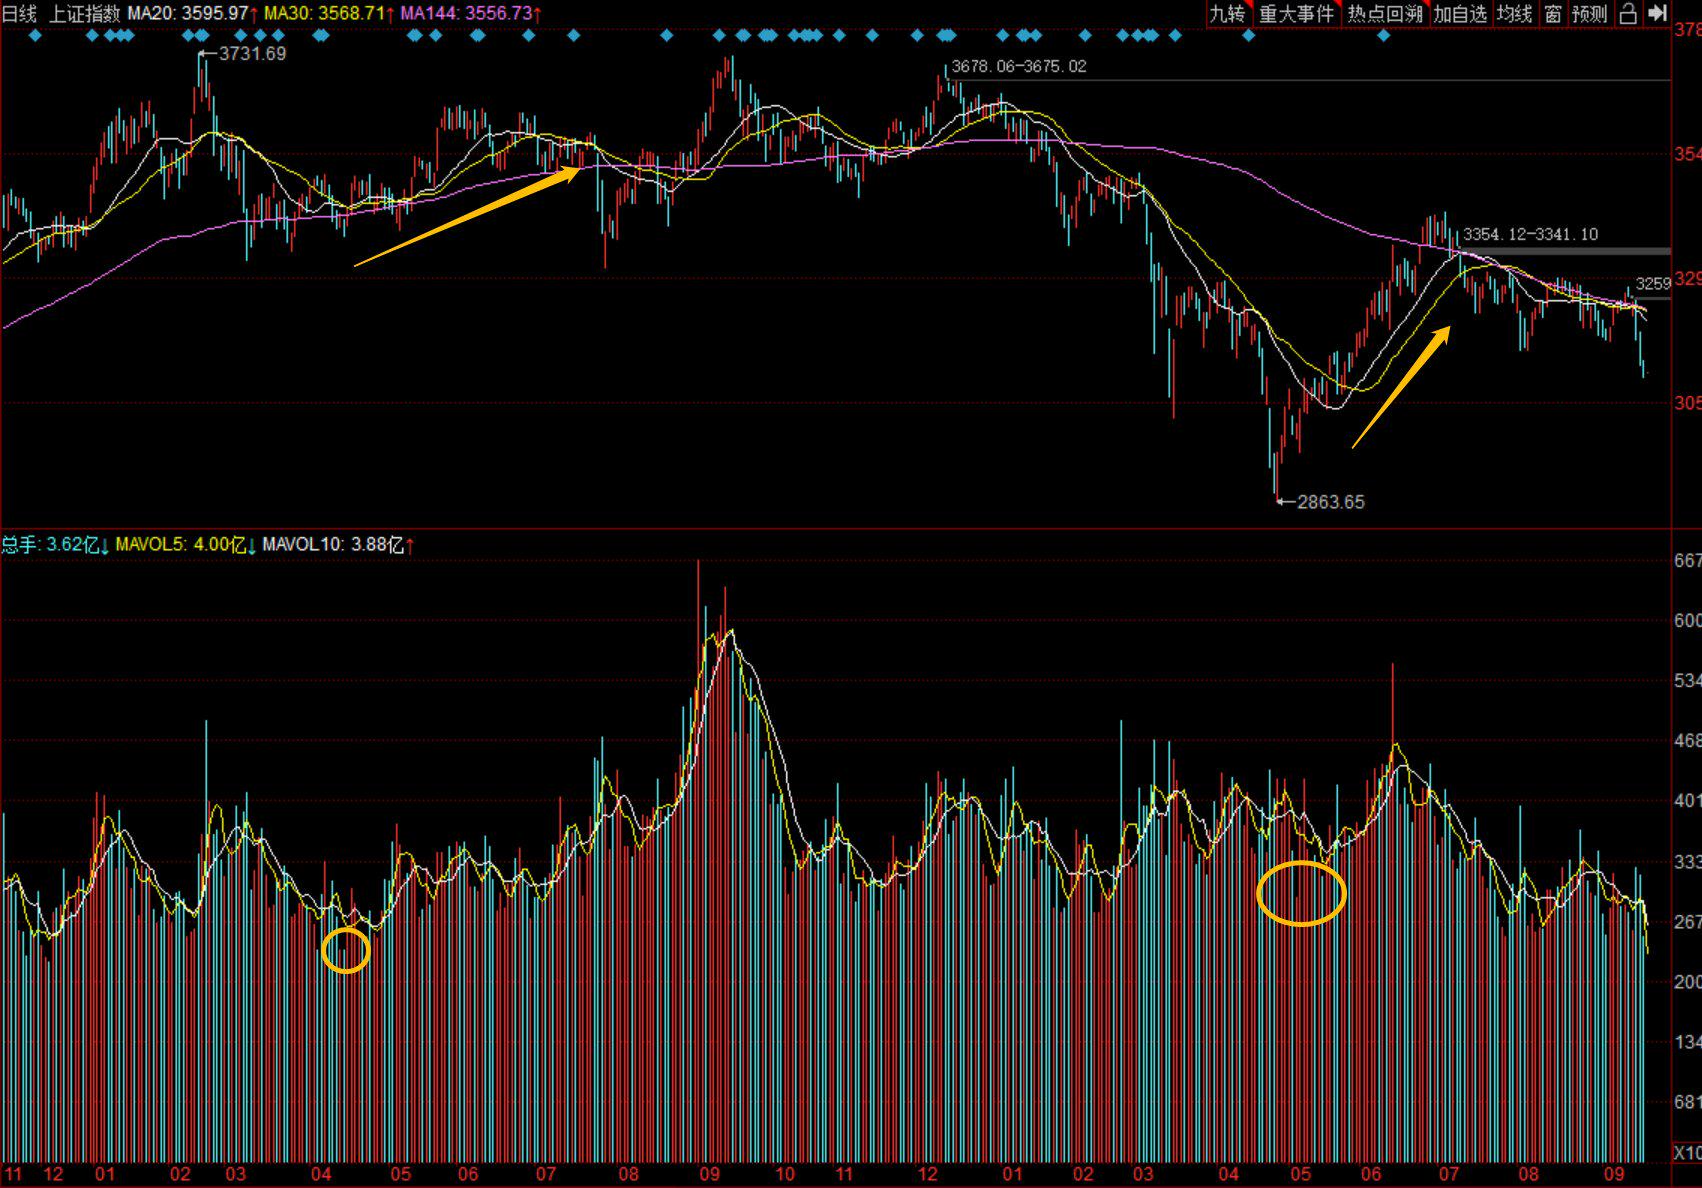Open the MAVOL5 volume indicator label
The width and height of the screenshot is (1702, 1188).
point(180,544)
